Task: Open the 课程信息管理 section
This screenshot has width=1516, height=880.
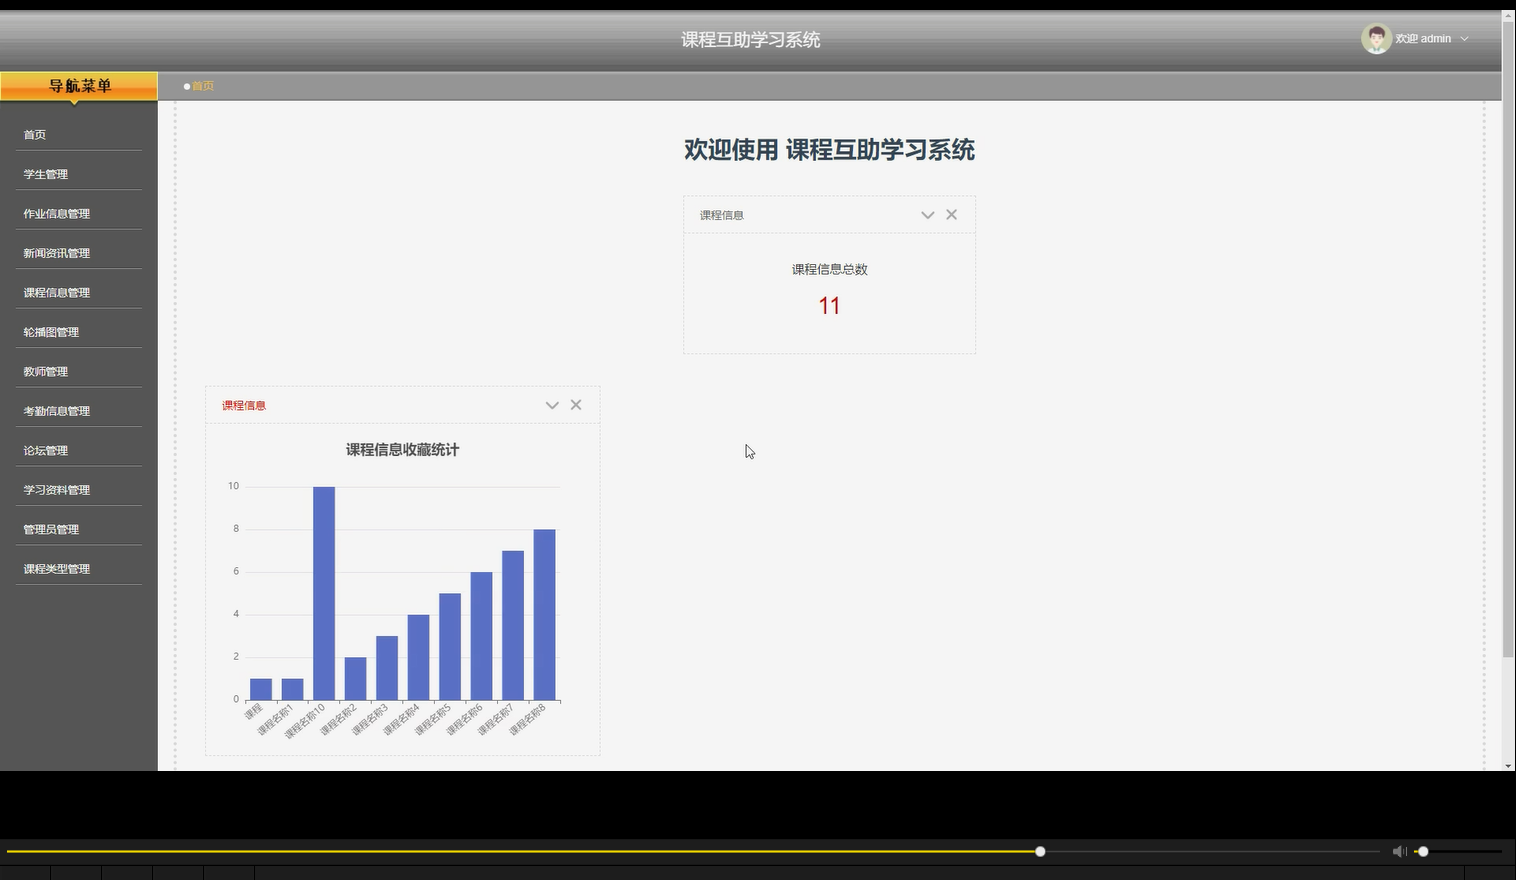Action: pos(56,291)
